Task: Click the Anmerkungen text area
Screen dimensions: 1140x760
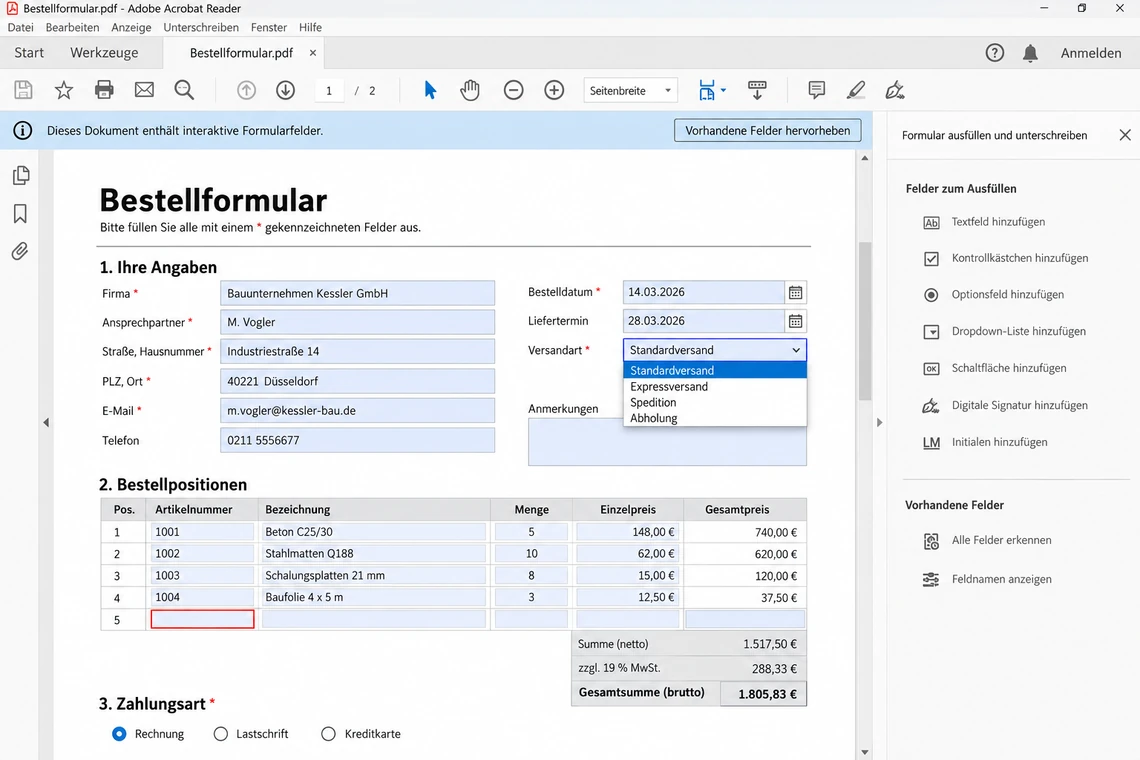Action: click(x=667, y=442)
